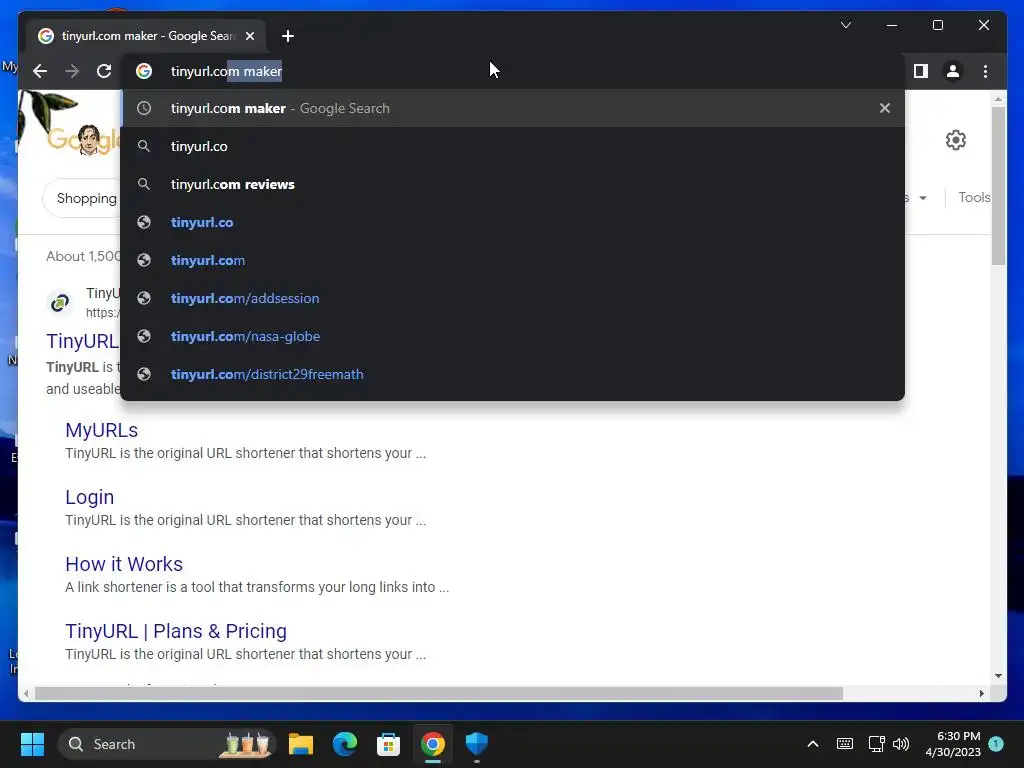Viewport: 1024px width, 768px height.
Task: Open the Chrome three-dot menu
Action: [x=985, y=71]
